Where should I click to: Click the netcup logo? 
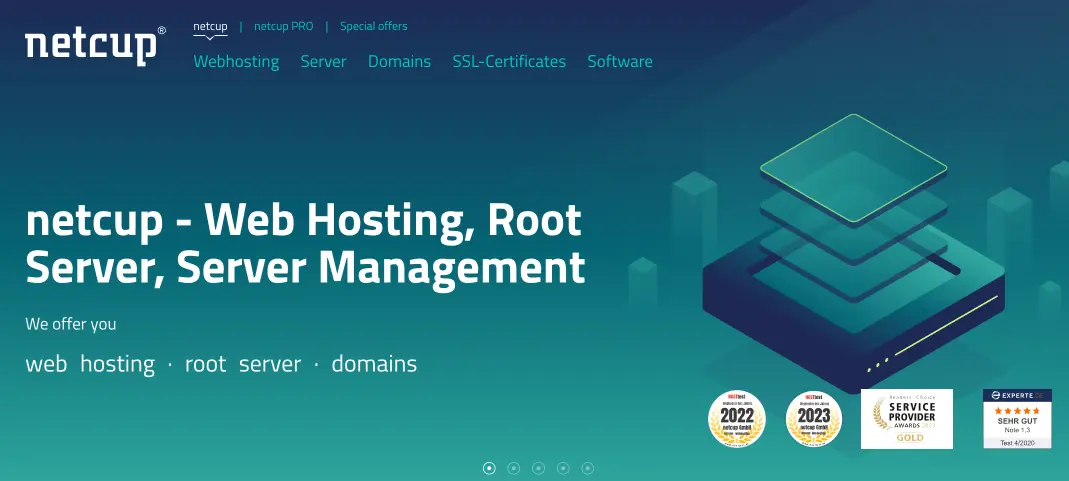pos(95,46)
